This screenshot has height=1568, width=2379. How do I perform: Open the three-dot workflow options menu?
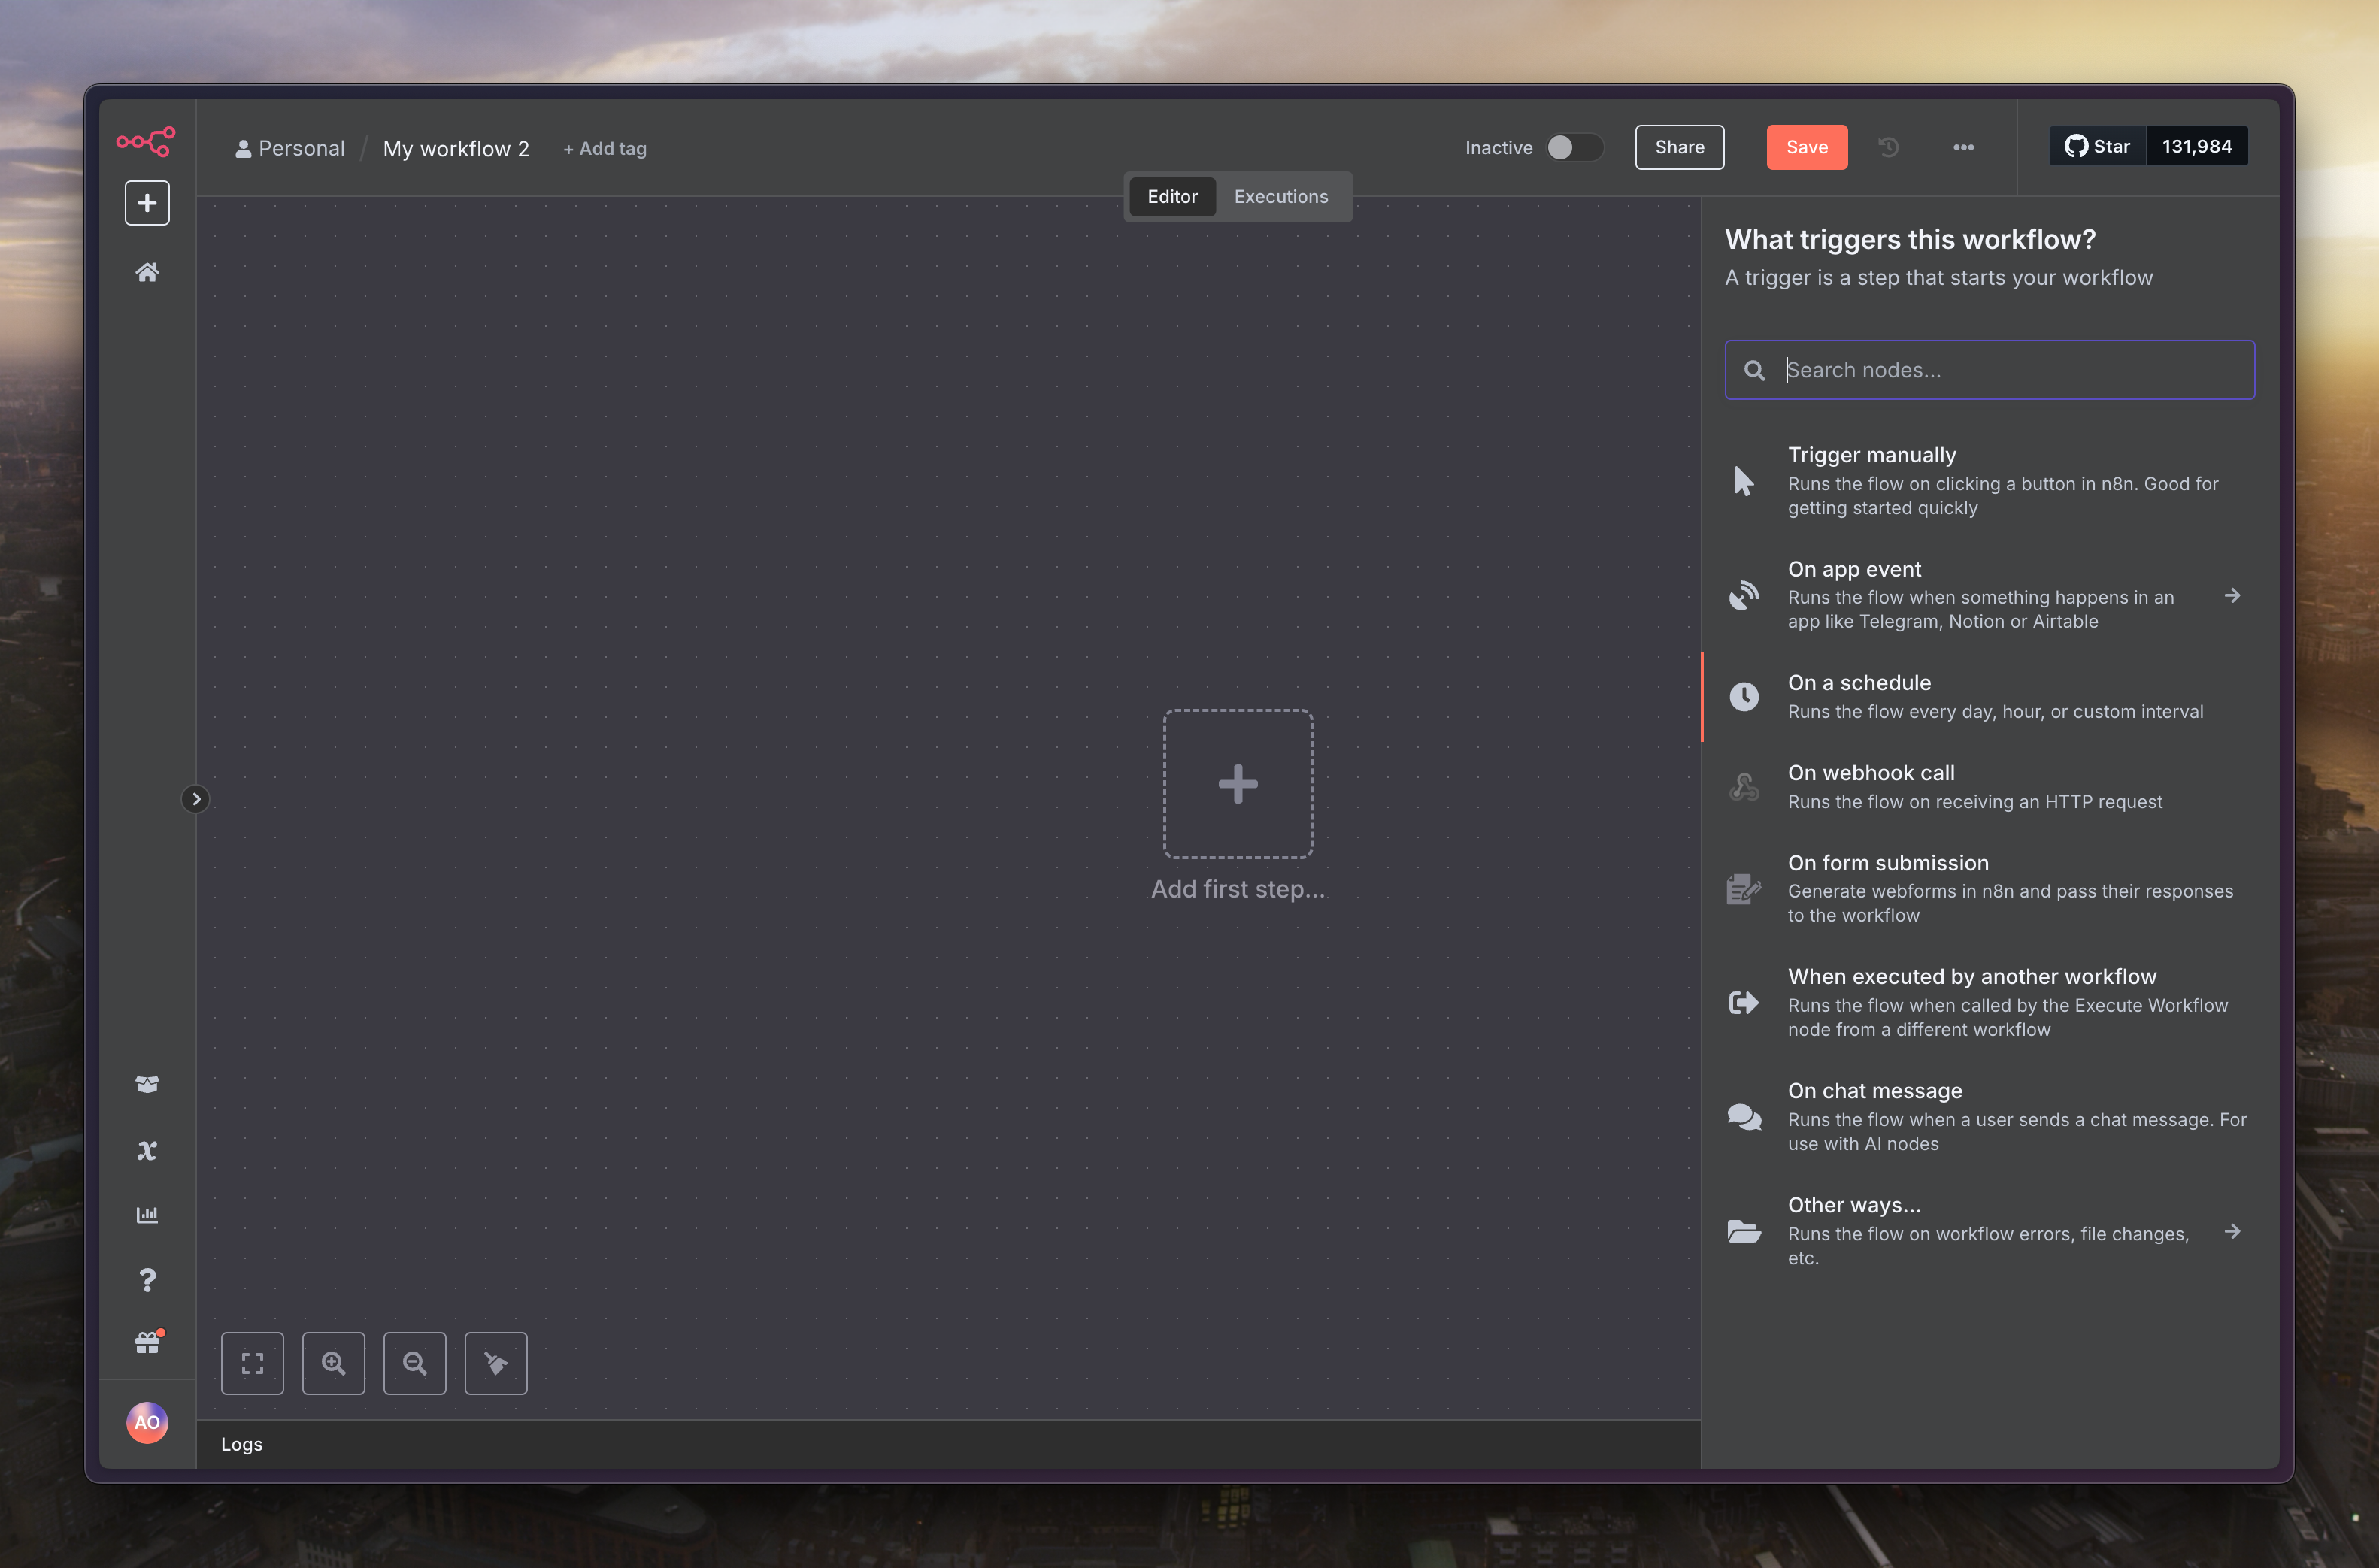click(x=1963, y=148)
